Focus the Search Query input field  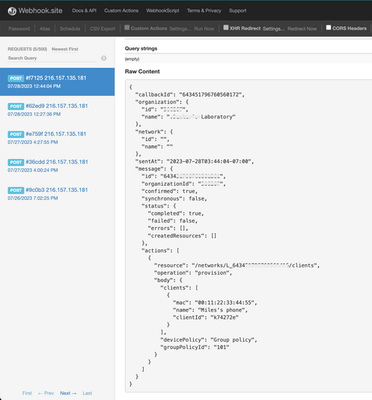click(x=52, y=58)
